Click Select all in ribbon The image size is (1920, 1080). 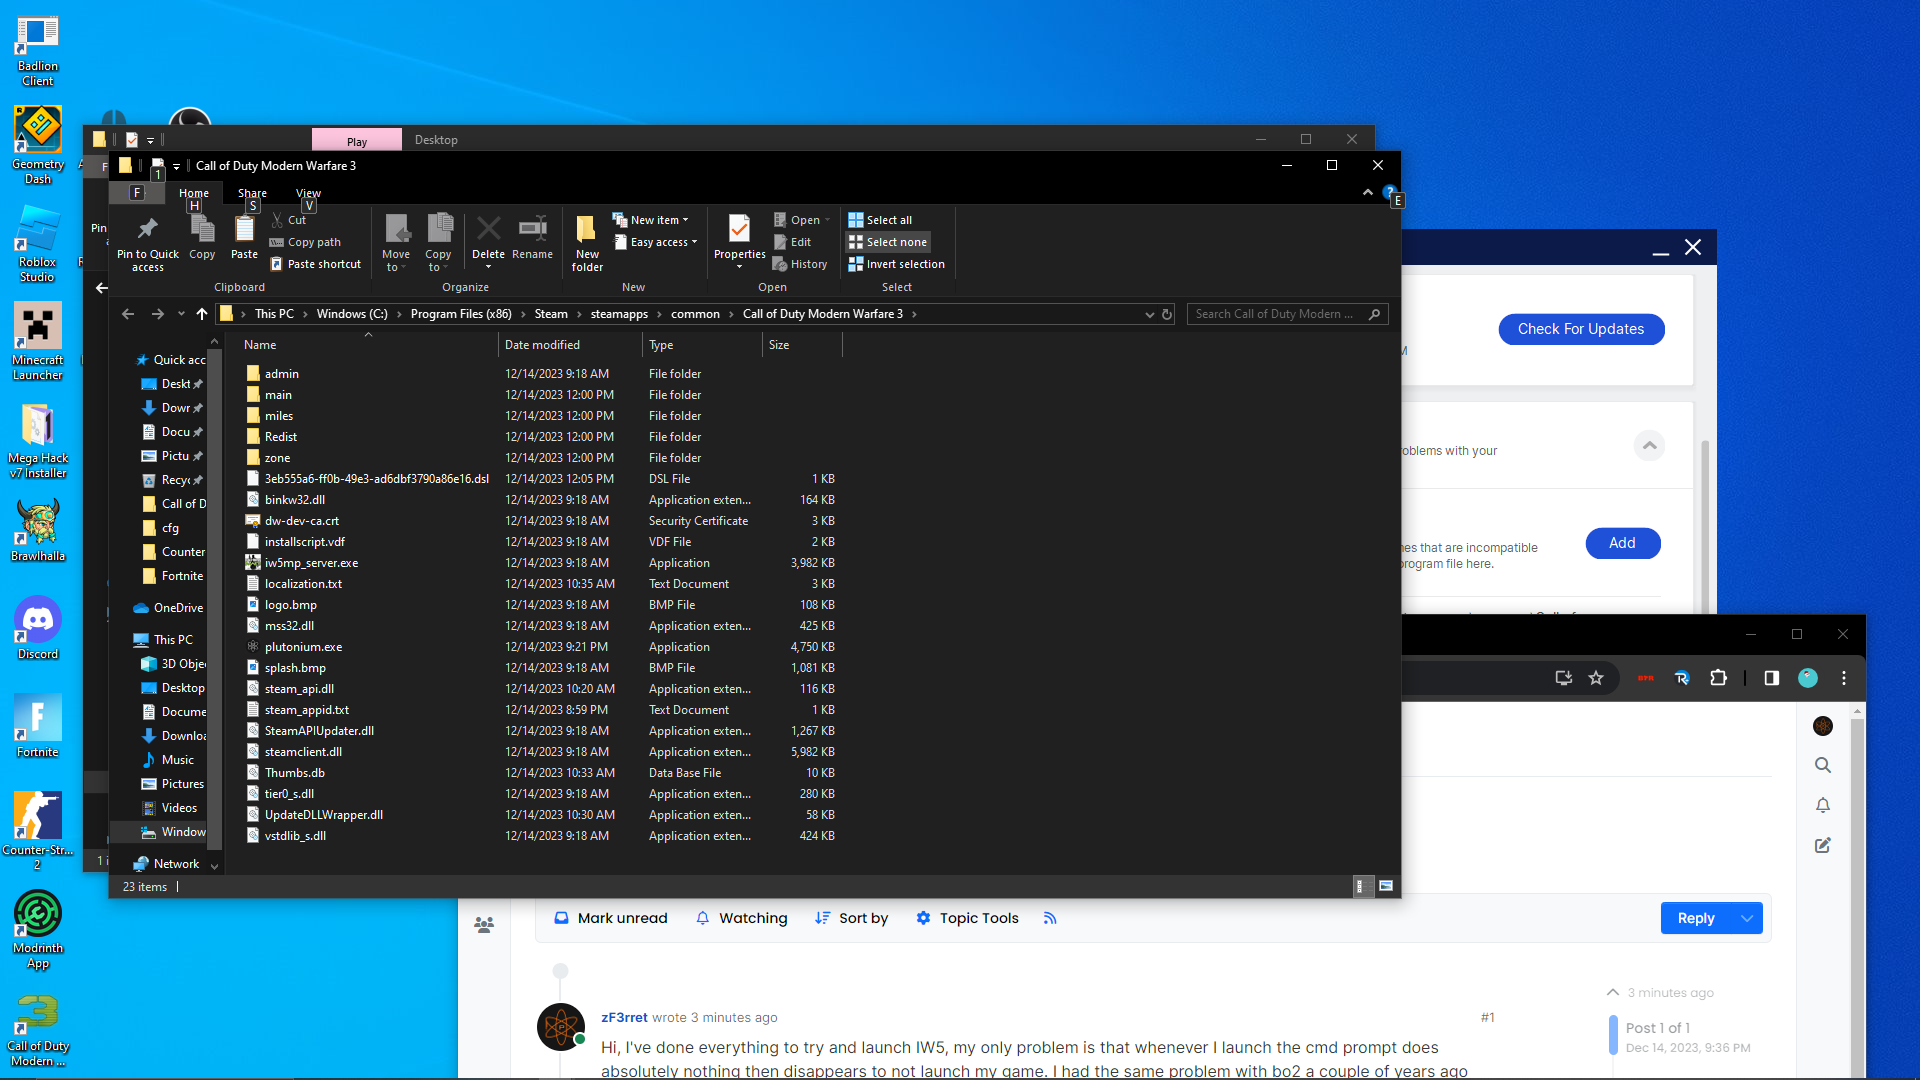pyautogui.click(x=880, y=220)
